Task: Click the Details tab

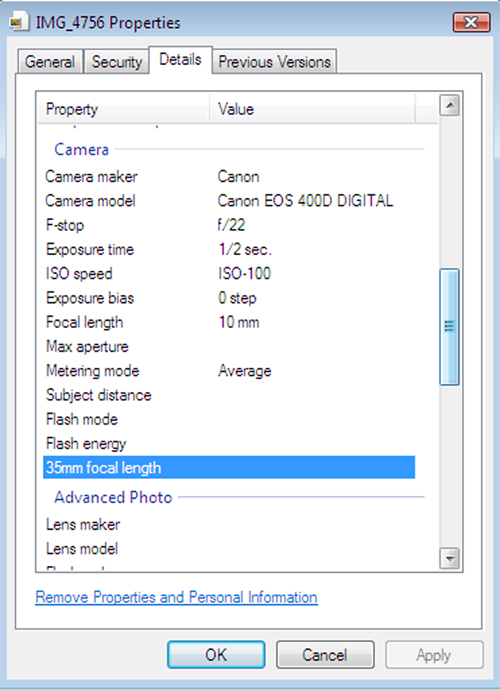Action: tap(180, 59)
